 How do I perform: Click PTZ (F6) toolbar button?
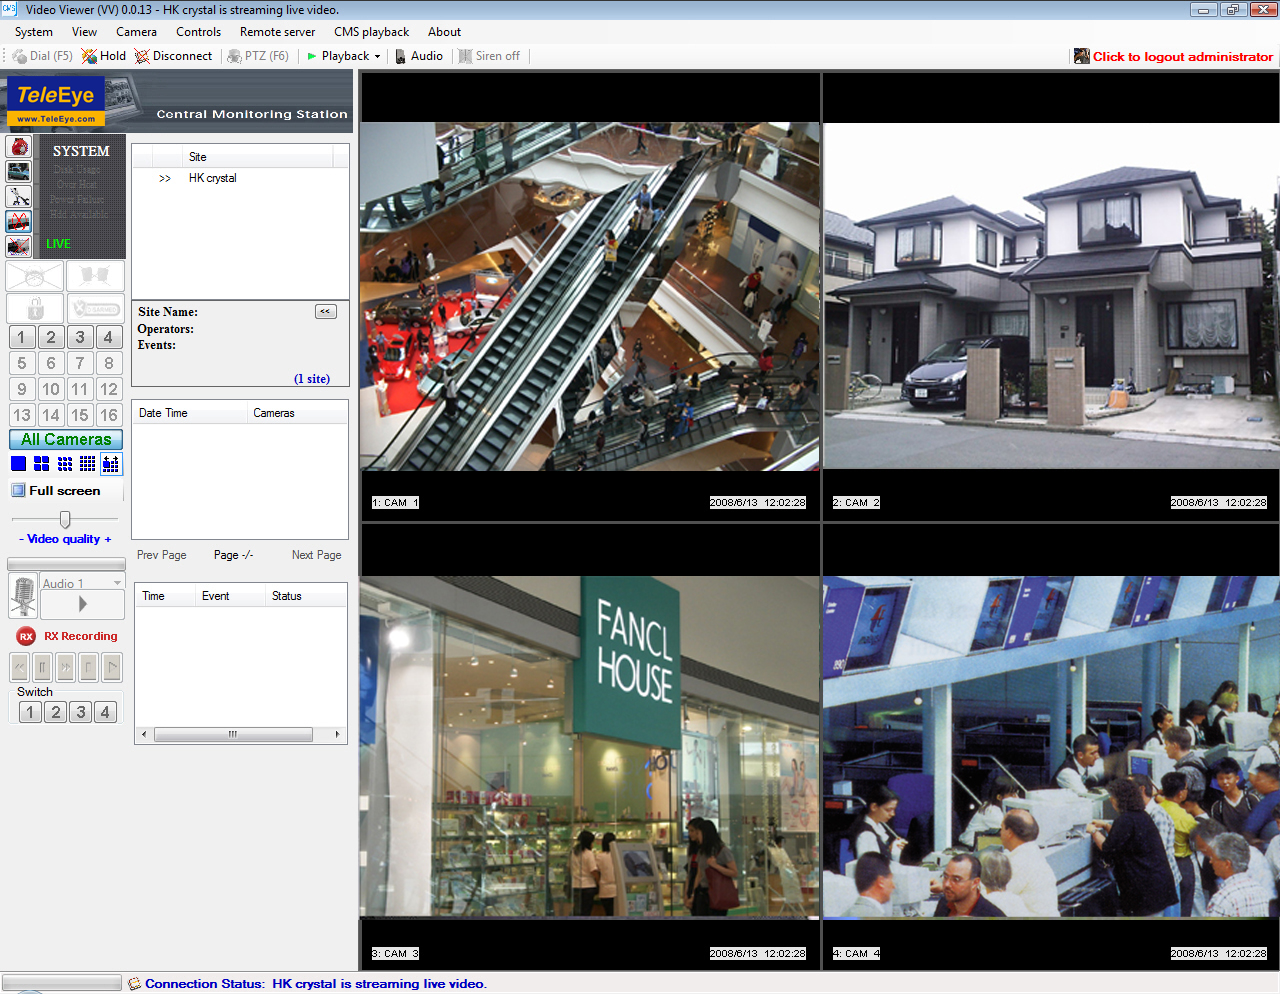258,56
